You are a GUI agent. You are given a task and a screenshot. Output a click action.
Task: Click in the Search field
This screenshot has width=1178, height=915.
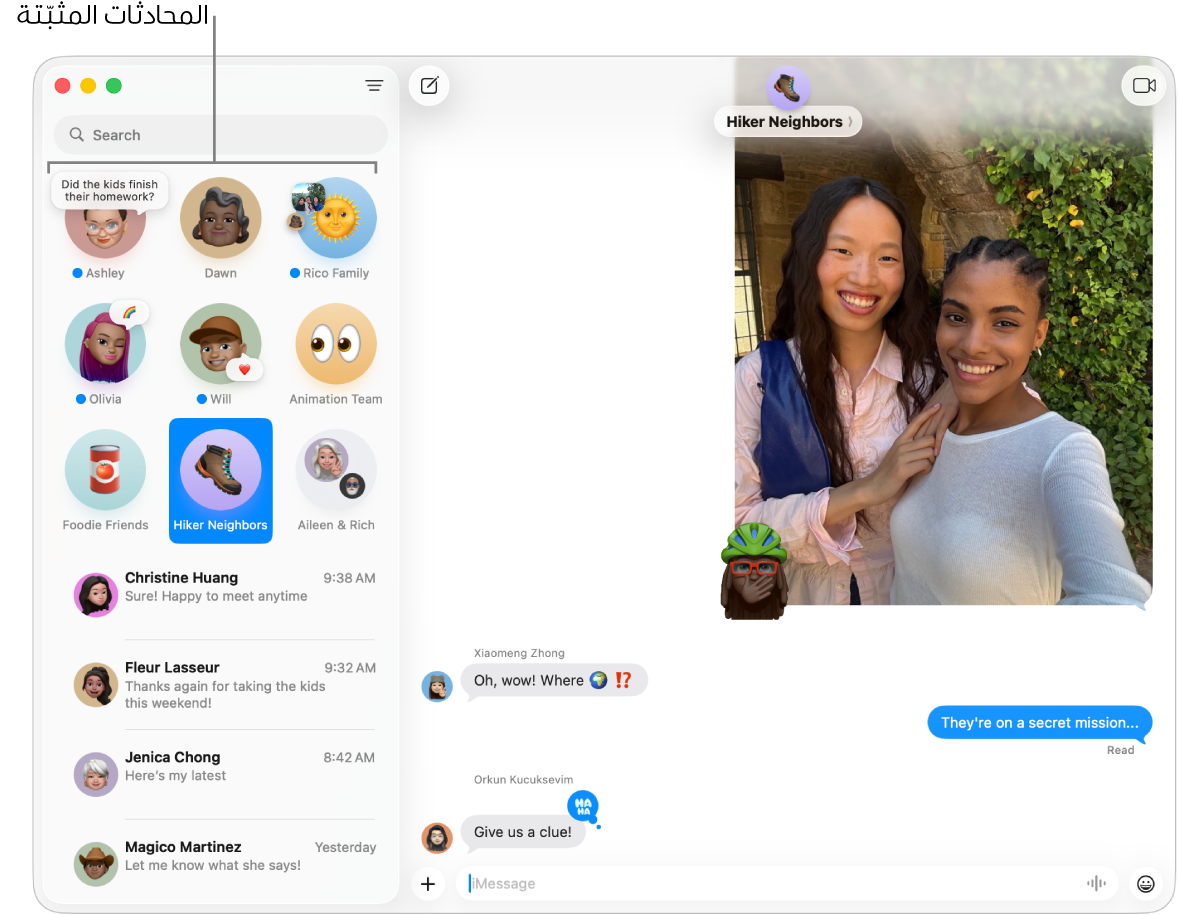click(x=220, y=135)
